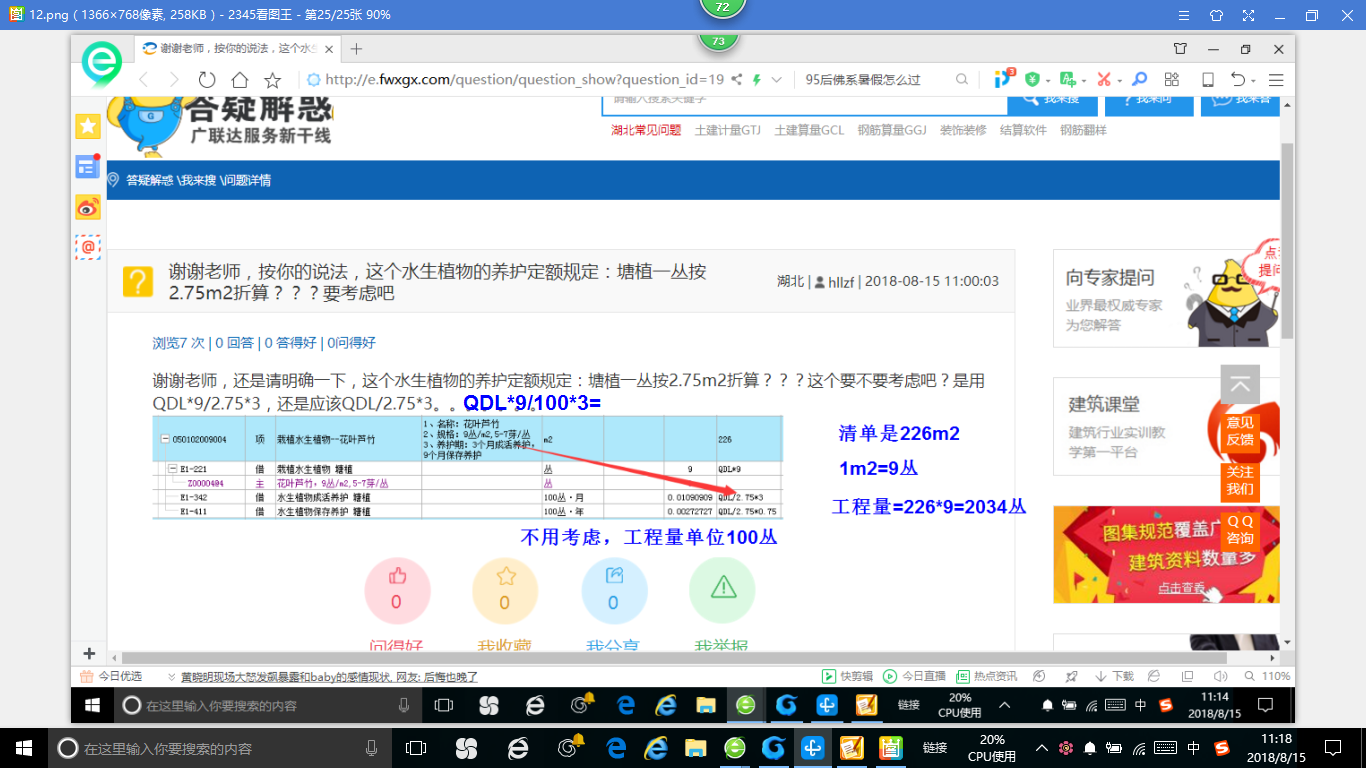Open 下载 downloads in status bar
The image size is (1366, 768).
[1114, 676]
